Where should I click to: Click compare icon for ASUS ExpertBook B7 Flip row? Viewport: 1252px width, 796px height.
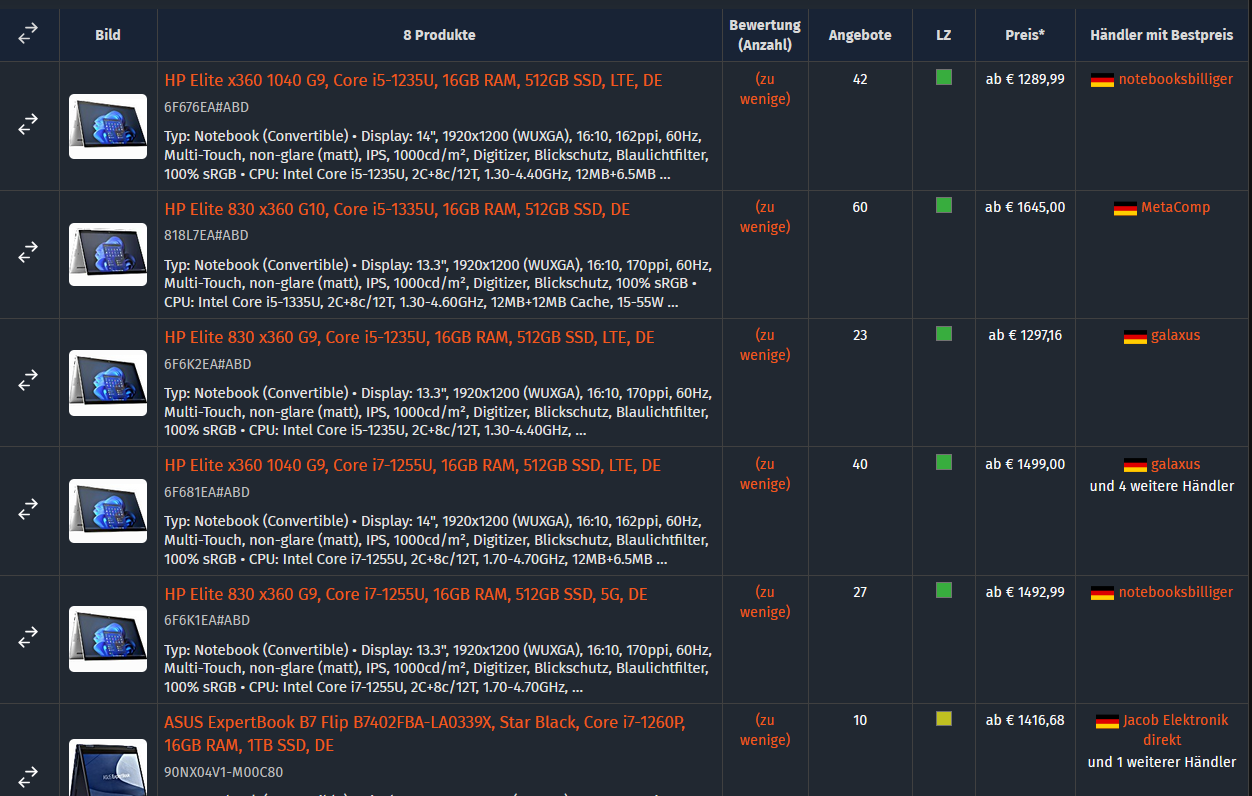tap(28, 776)
